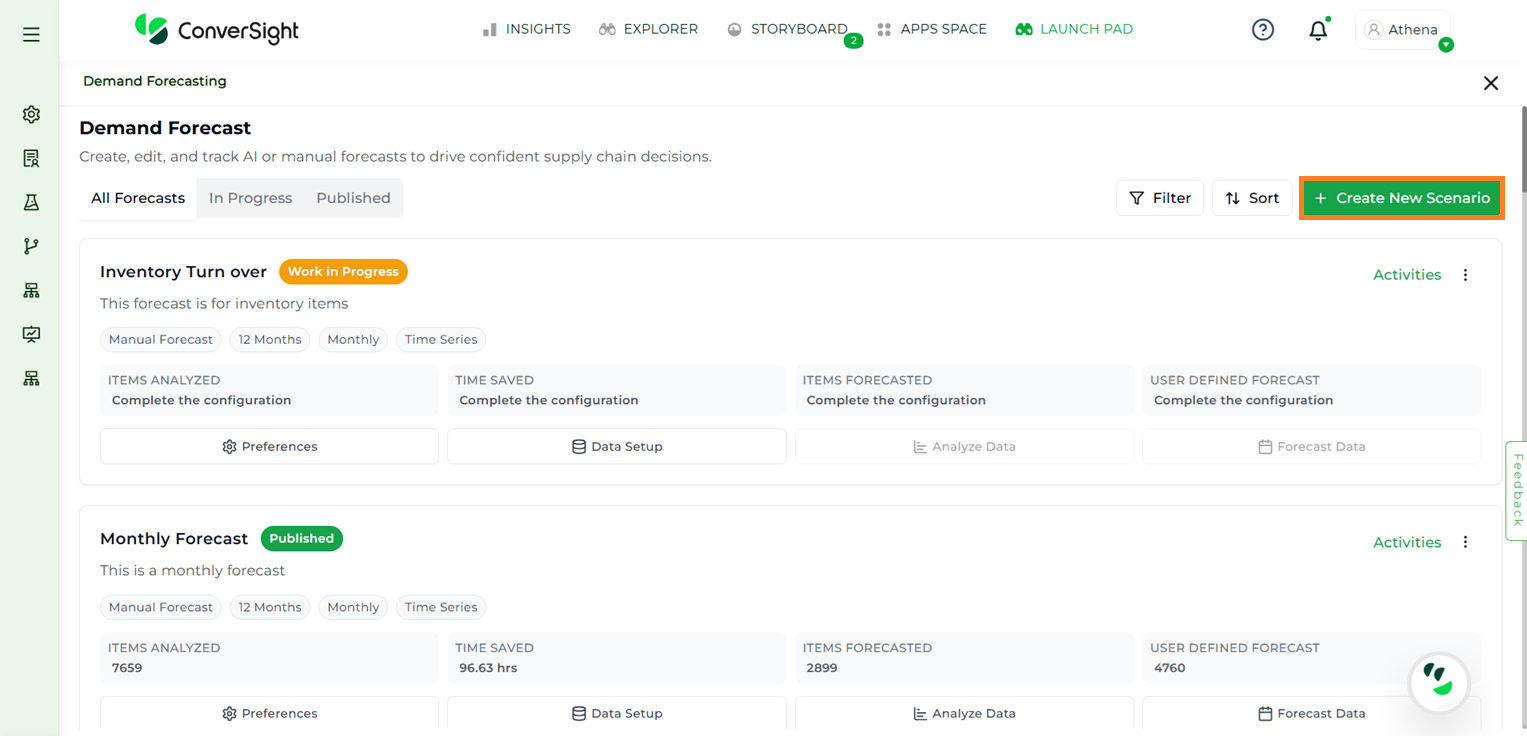
Task: Open the Feedback side tab
Action: click(1516, 490)
